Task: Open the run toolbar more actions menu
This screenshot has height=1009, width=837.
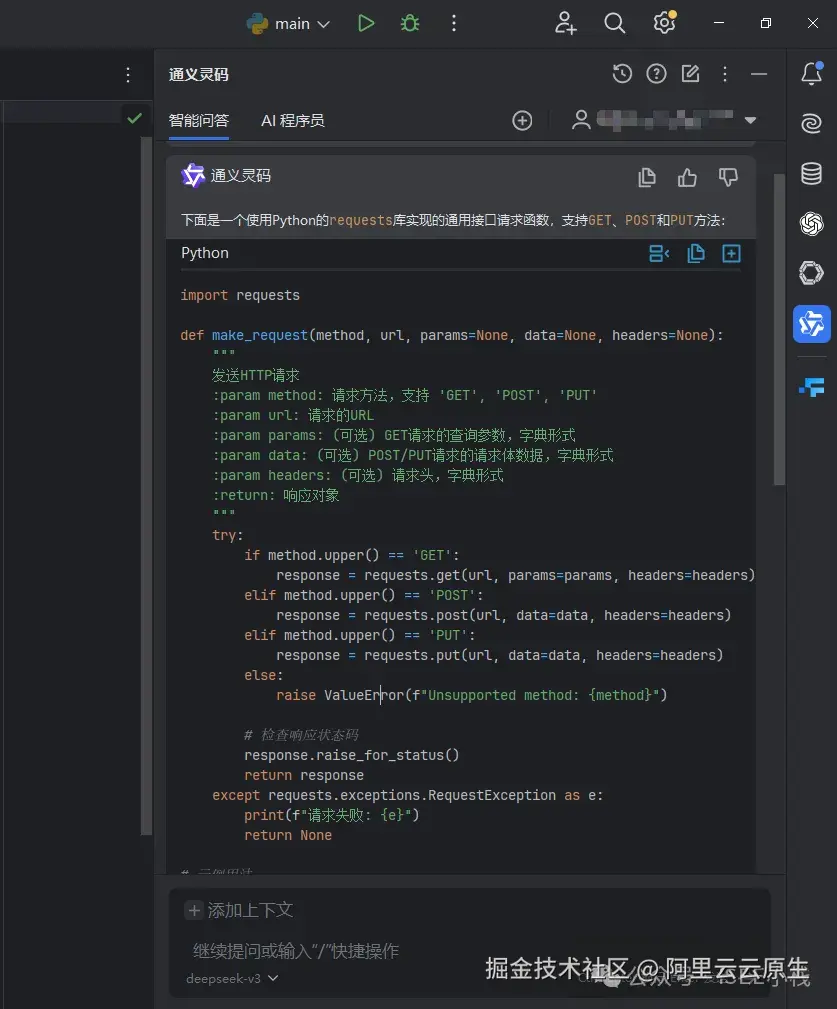Action: click(454, 24)
